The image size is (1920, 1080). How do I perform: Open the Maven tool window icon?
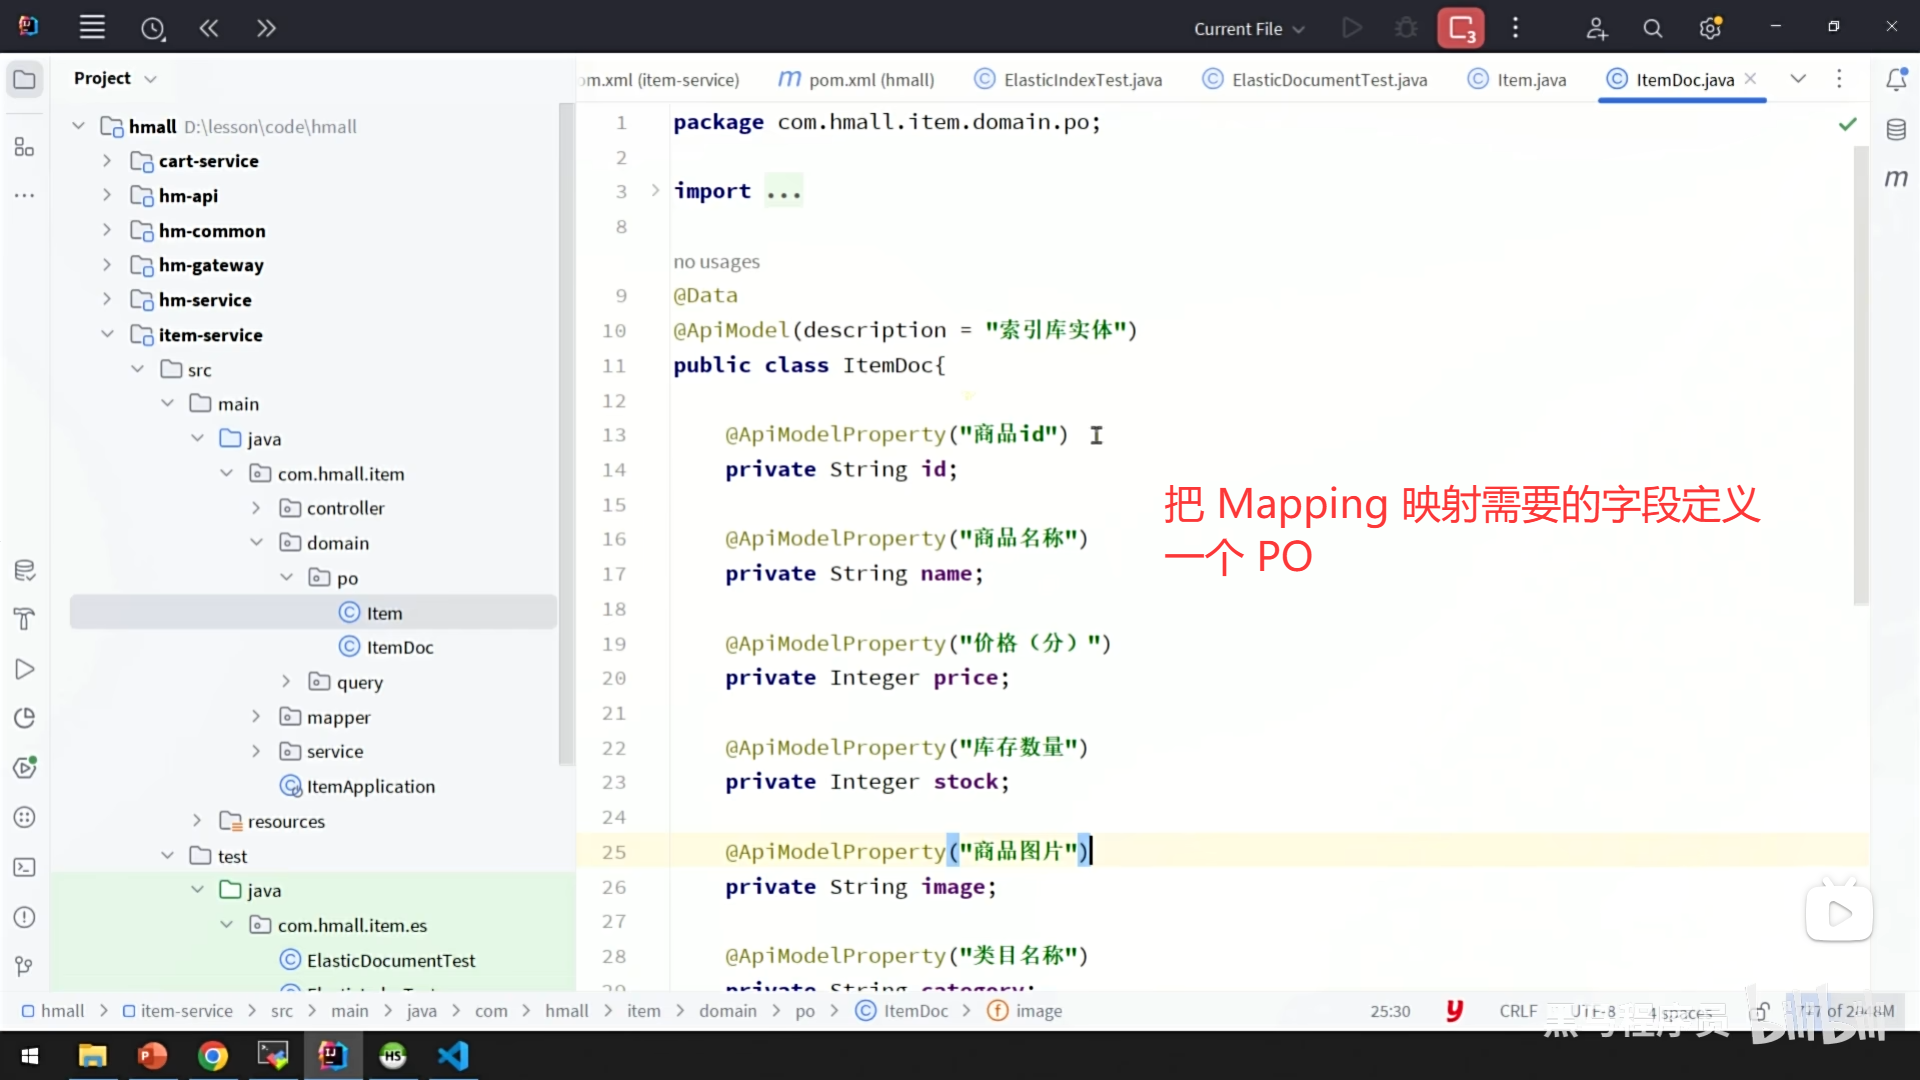(1896, 178)
